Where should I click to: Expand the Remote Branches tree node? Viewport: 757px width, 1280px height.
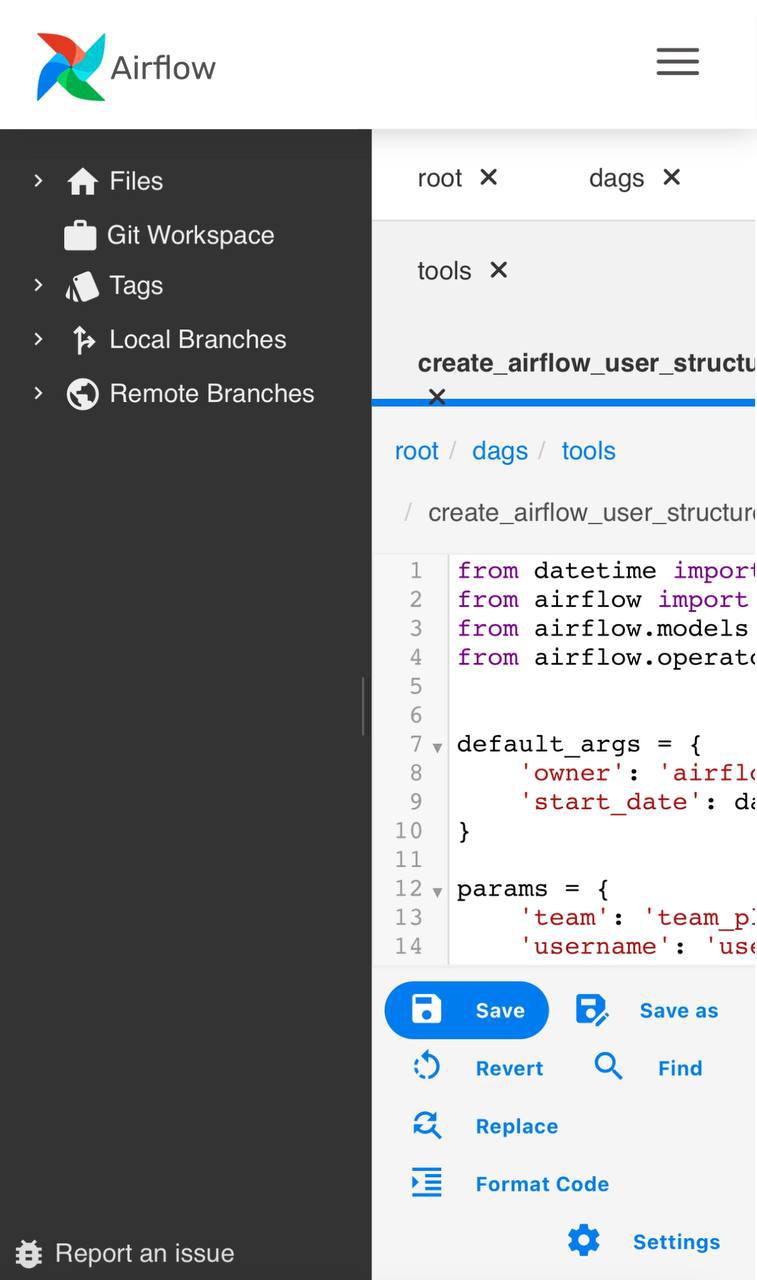click(x=38, y=393)
